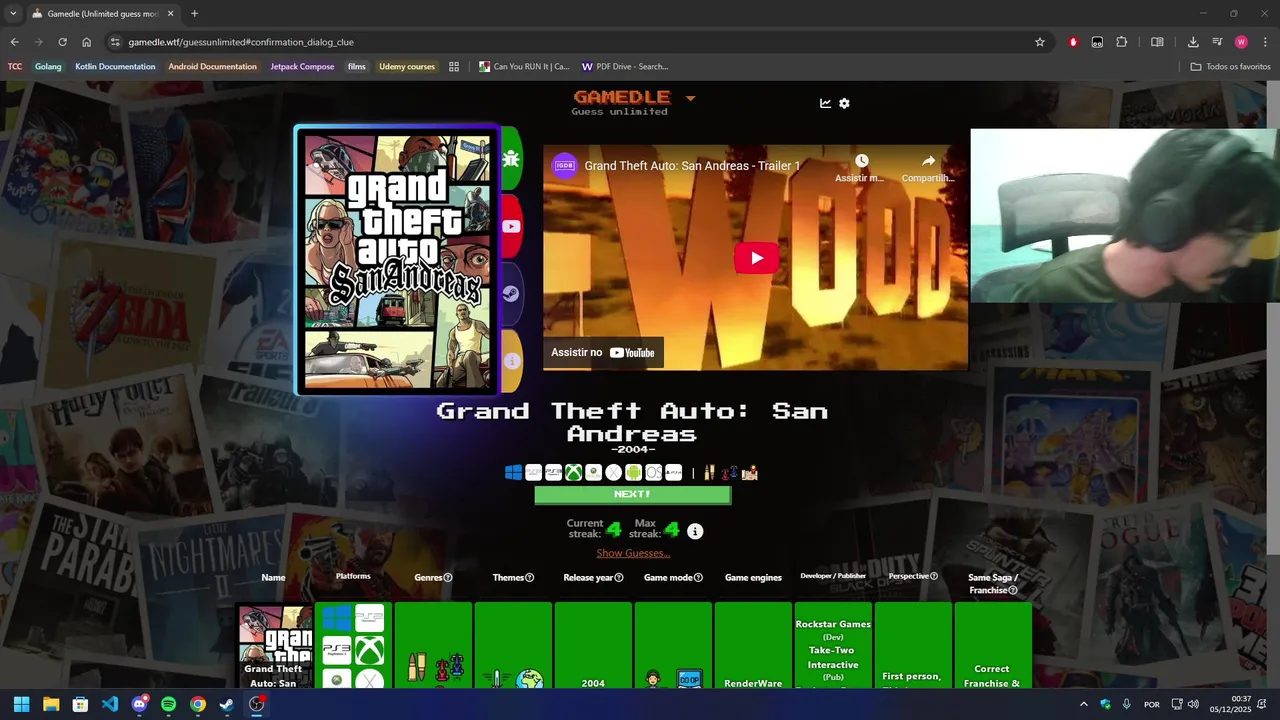Click the Themes help question mark
The height and width of the screenshot is (720, 1280).
[530, 577]
